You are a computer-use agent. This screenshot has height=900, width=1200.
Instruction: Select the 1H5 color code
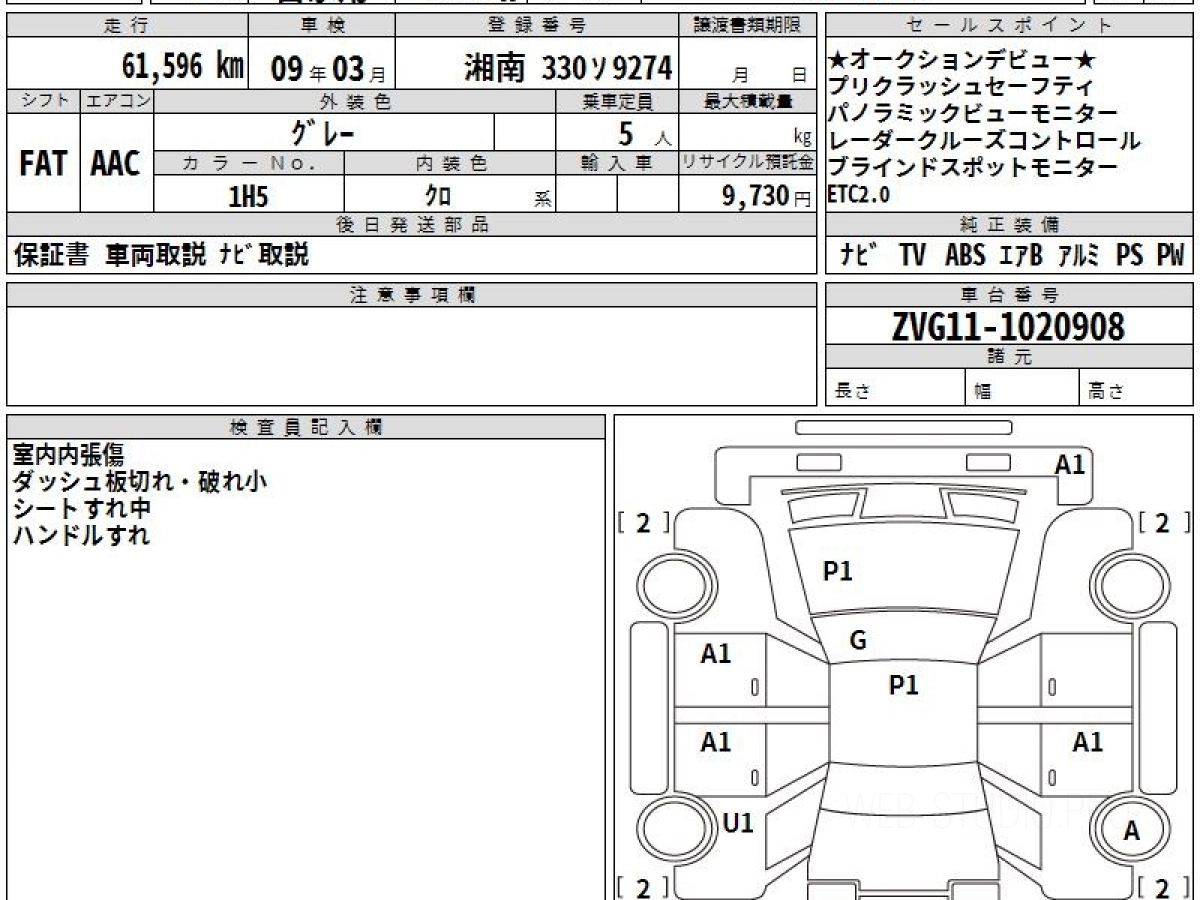pos(249,196)
